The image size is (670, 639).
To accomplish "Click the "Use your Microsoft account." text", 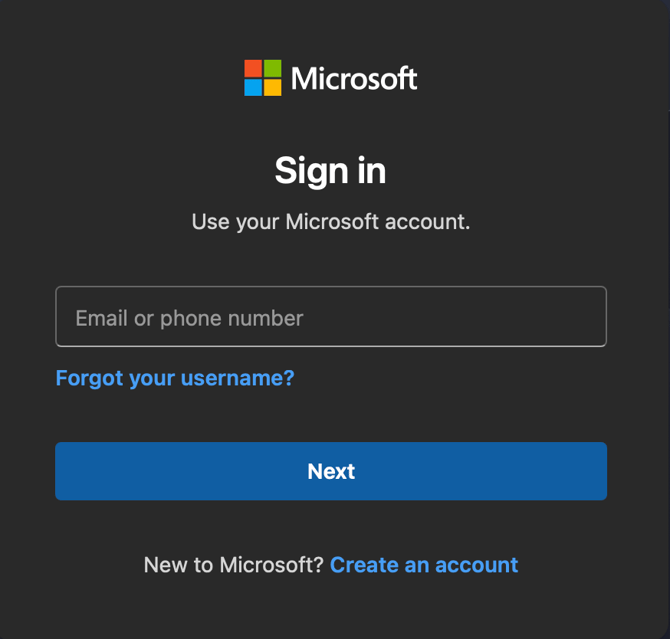I will click(x=331, y=221).
